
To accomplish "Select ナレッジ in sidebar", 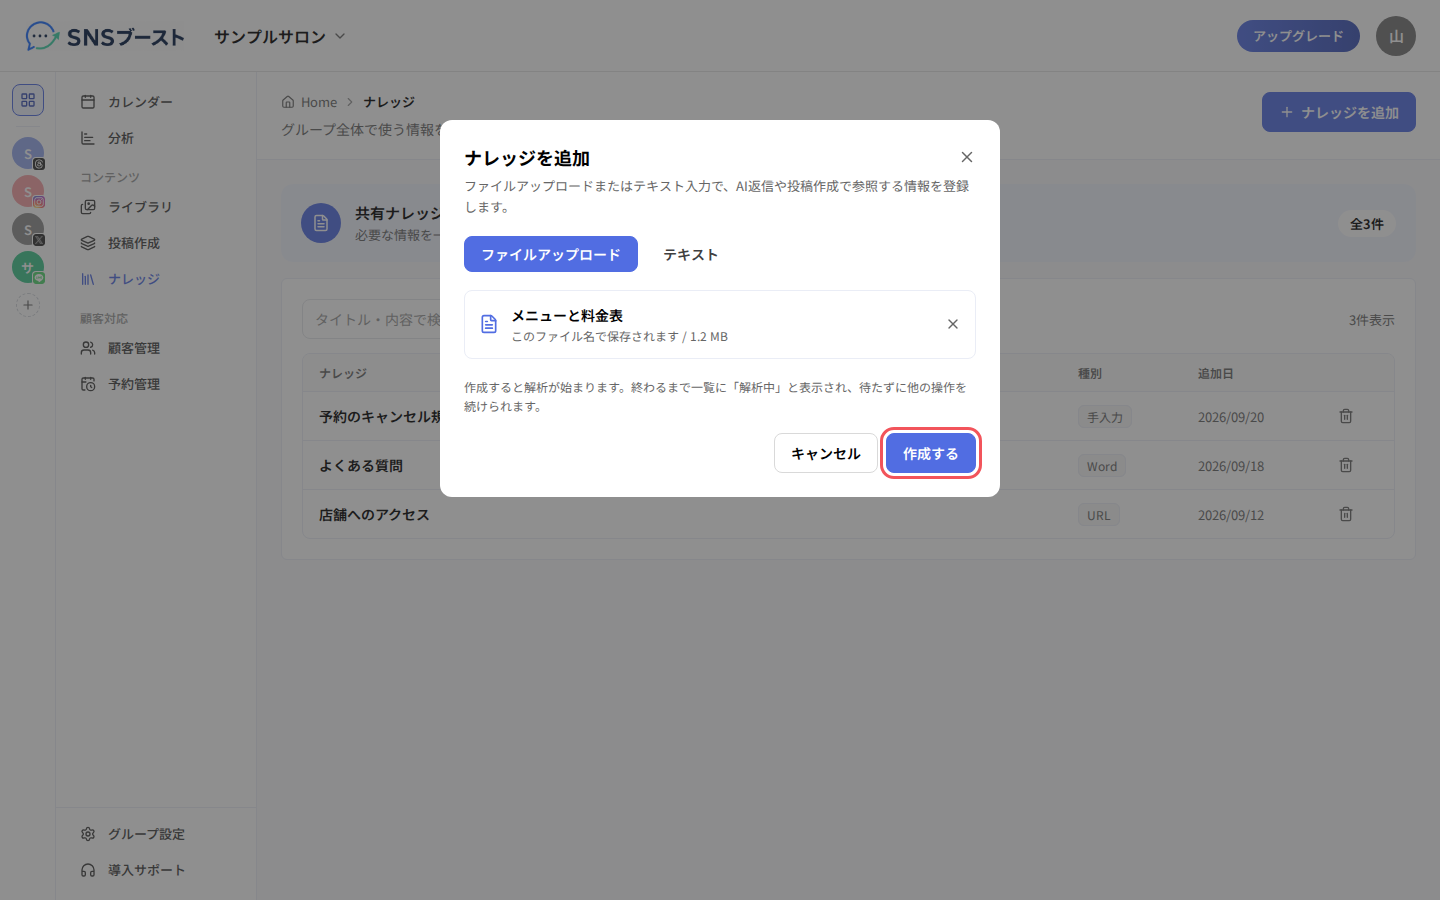I will 156,279.
